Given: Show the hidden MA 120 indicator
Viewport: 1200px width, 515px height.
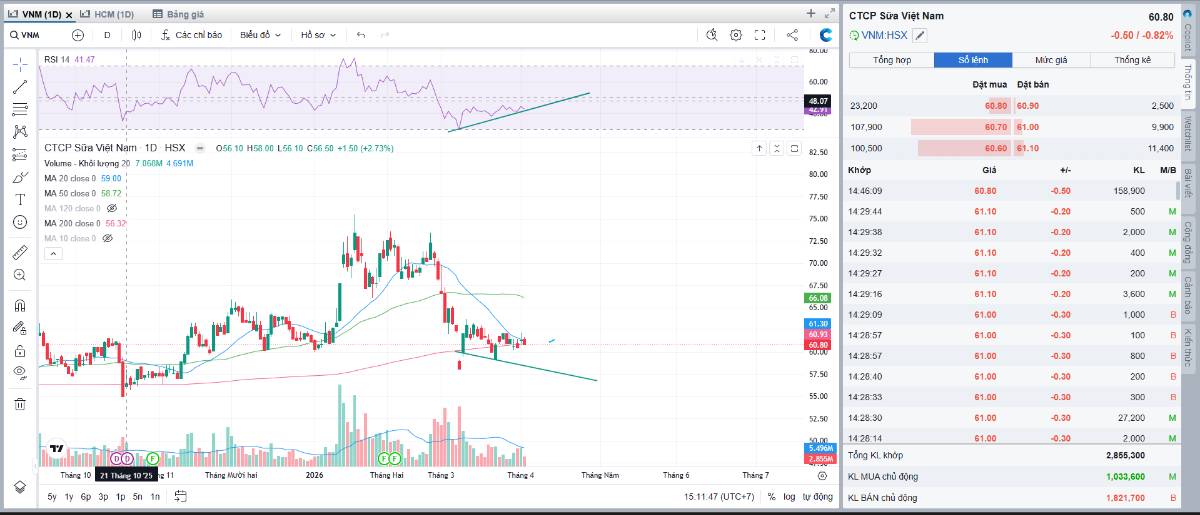Looking at the screenshot, I should (x=112, y=208).
